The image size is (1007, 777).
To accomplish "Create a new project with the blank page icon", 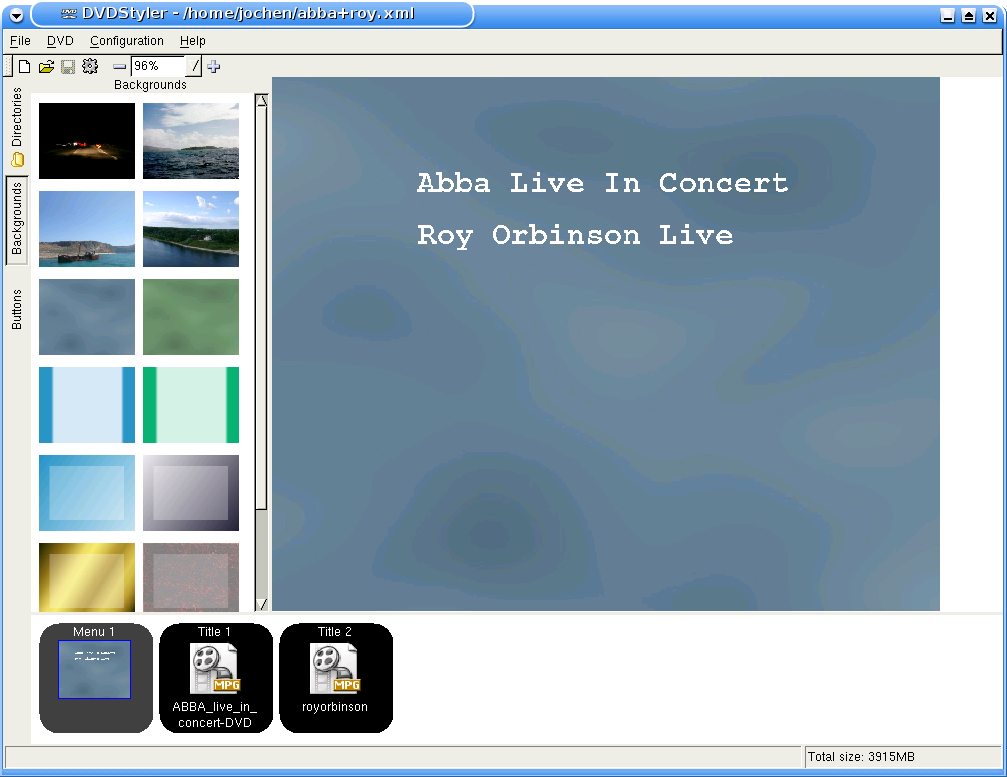I will click(x=25, y=67).
